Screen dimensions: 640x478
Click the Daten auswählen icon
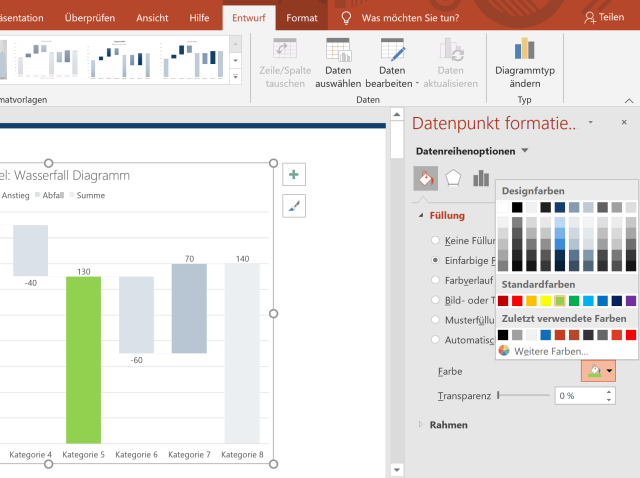coord(338,50)
